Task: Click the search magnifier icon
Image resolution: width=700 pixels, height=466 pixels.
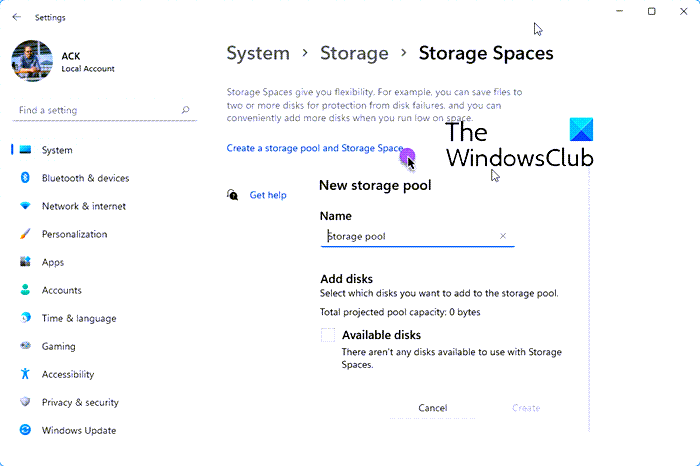Action: point(185,110)
